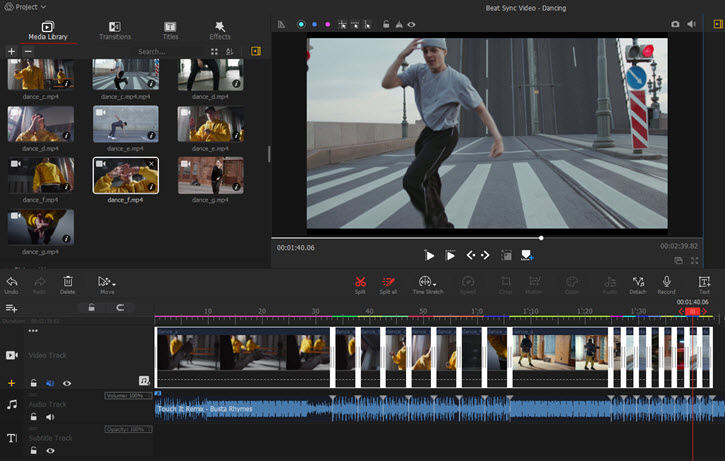
Task: Open the Effects tab
Action: click(220, 30)
